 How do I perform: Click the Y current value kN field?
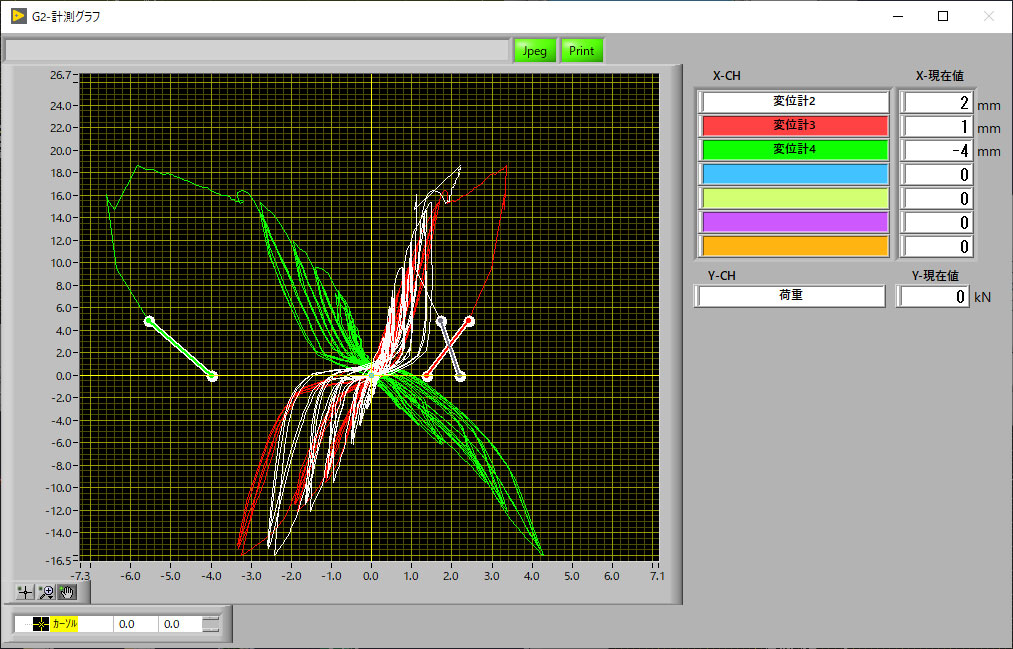click(x=934, y=296)
